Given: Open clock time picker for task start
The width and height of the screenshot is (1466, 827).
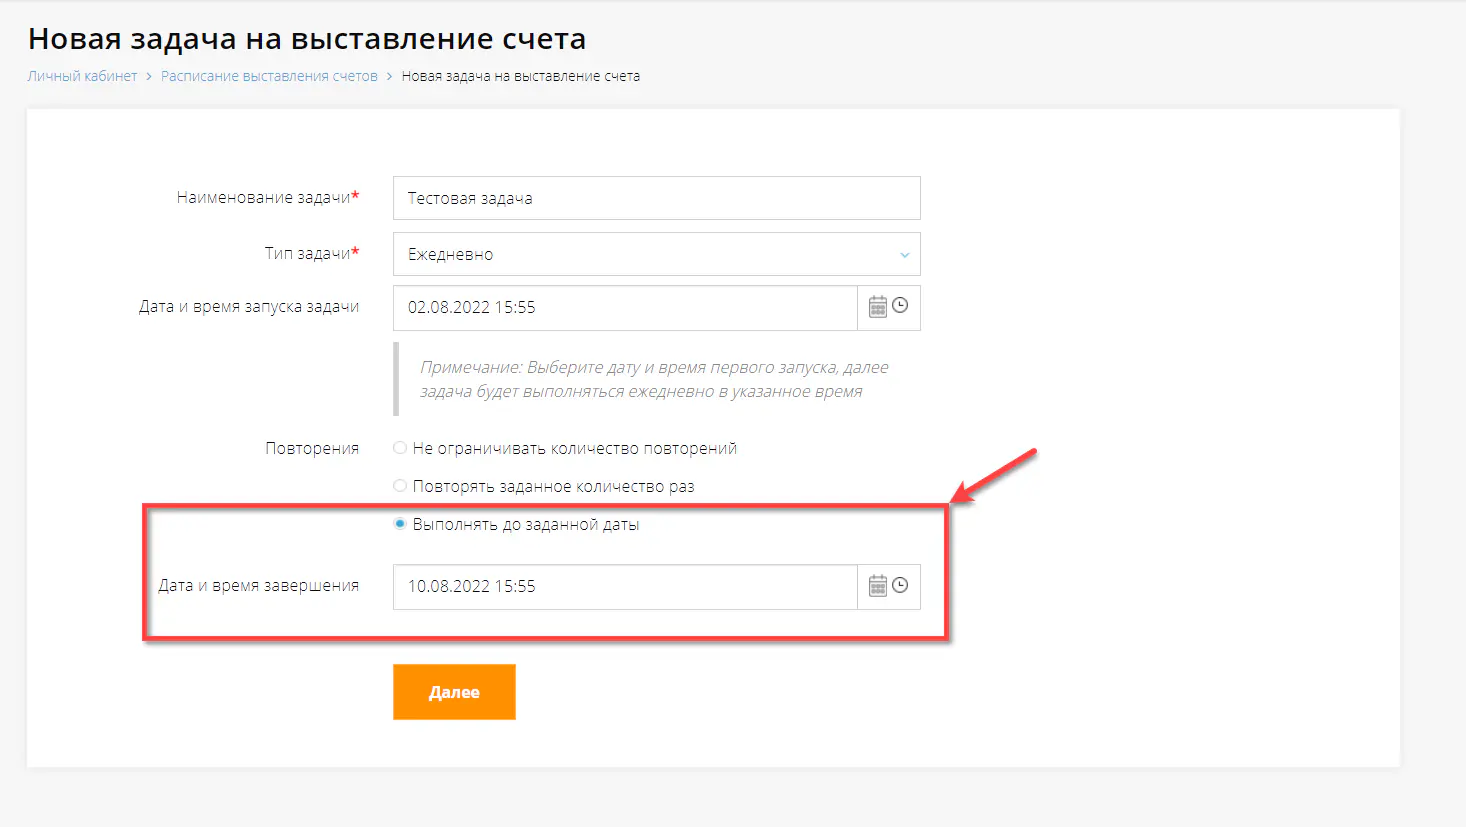Looking at the screenshot, I should [900, 306].
